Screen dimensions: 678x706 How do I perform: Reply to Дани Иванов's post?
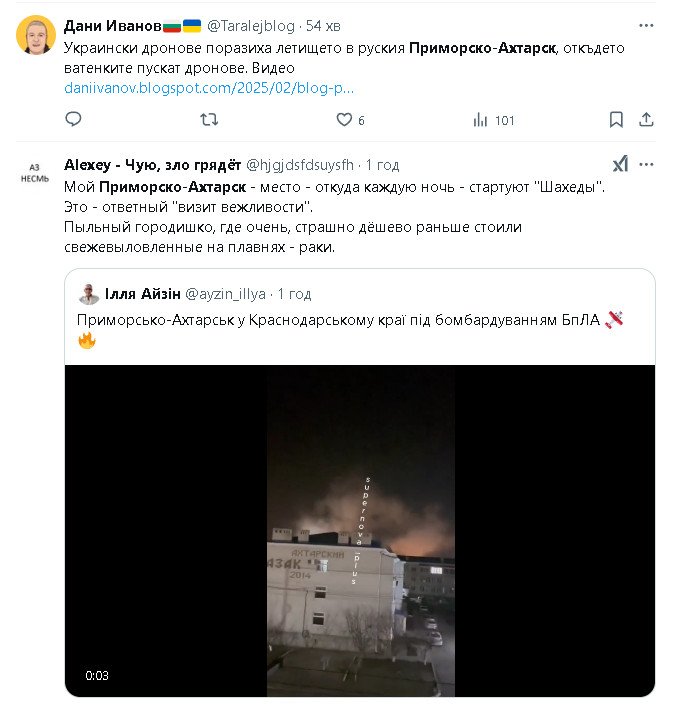coord(73,120)
